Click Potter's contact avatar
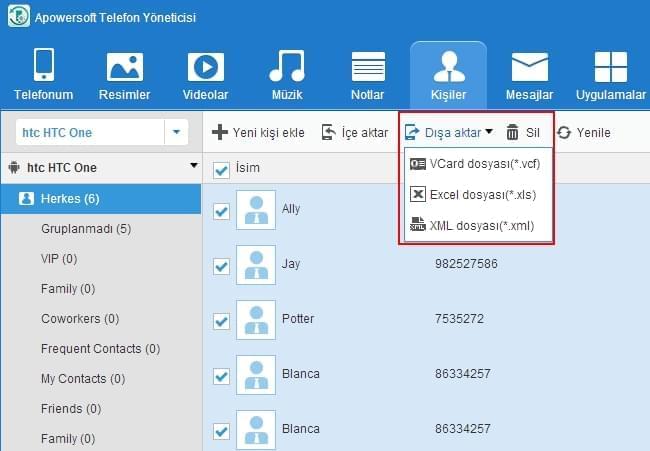Image resolution: width=650 pixels, height=451 pixels. pyautogui.click(x=256, y=320)
